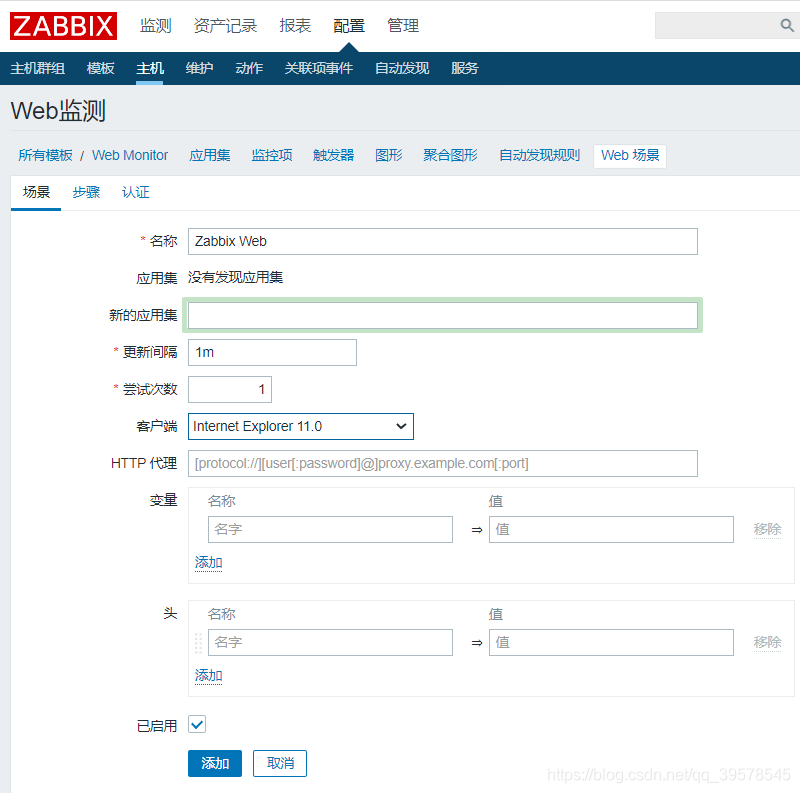The image size is (800, 793).
Task: Open the 触发器 link
Action: tap(333, 155)
